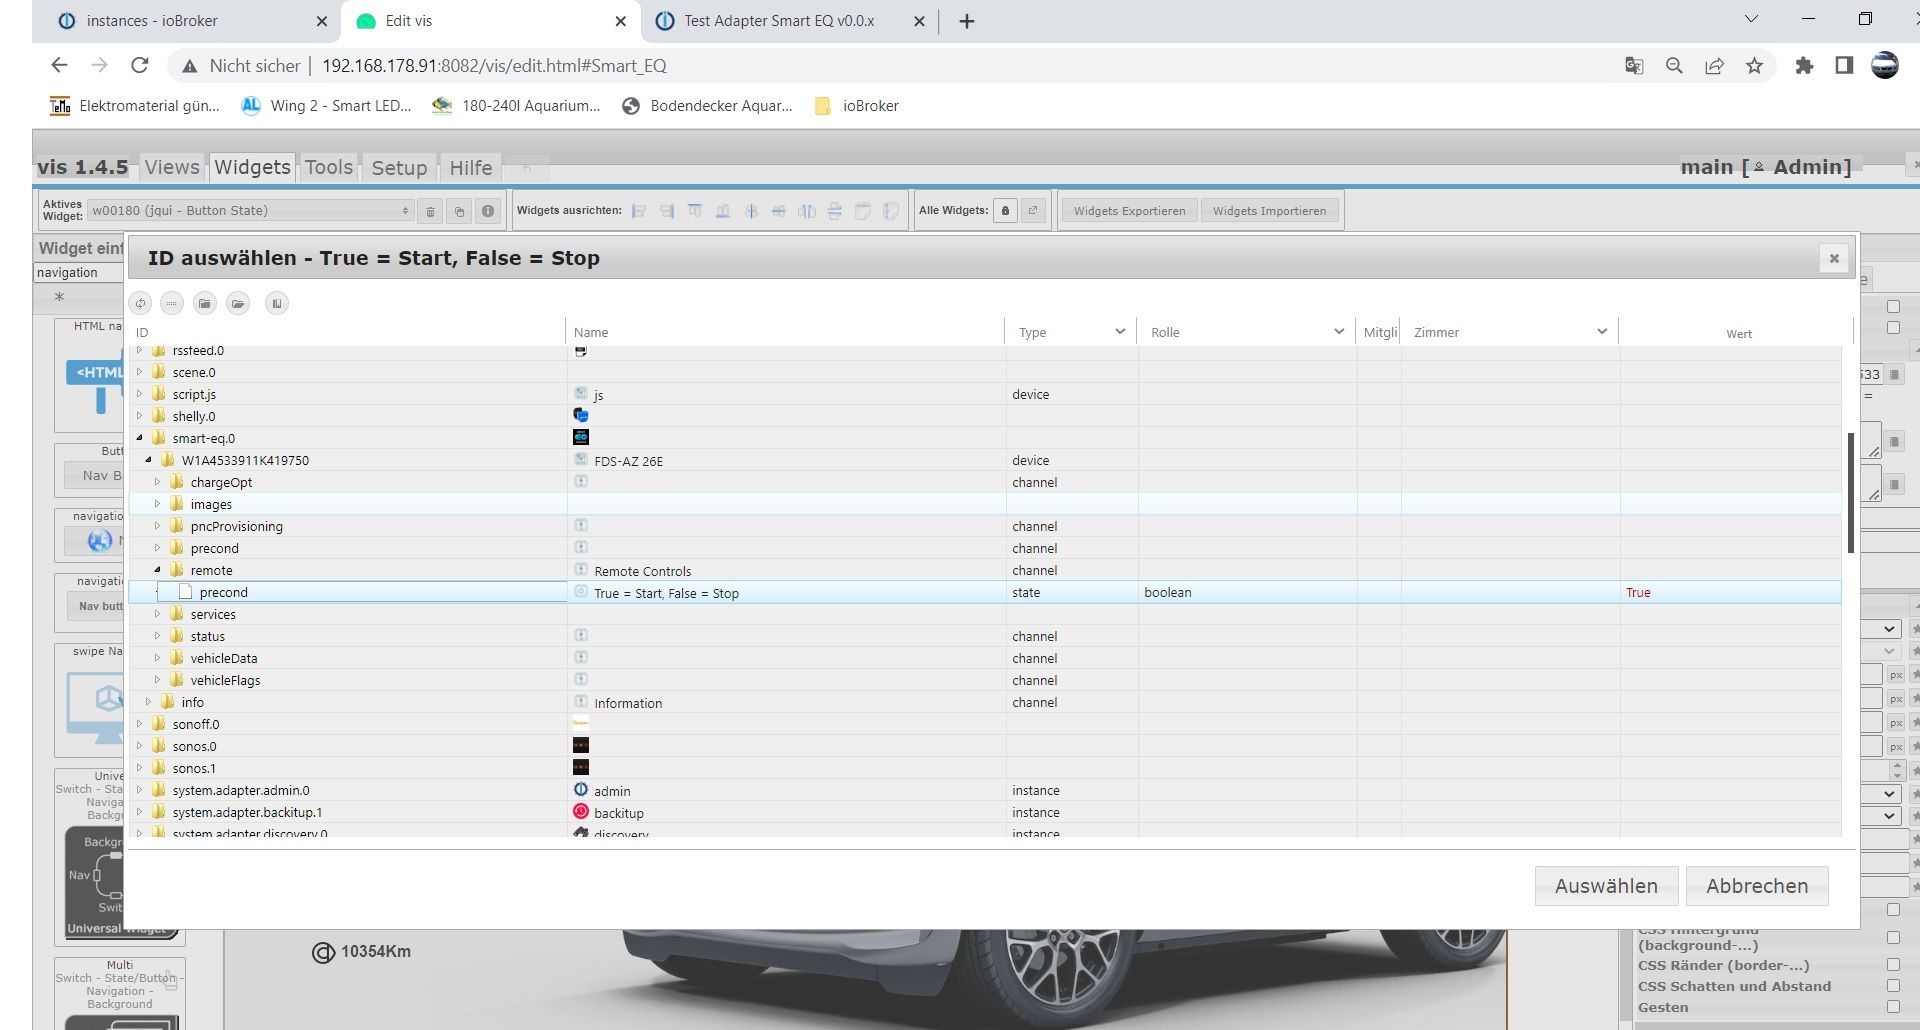
Task: Align widgets top icon
Action: pos(695,211)
